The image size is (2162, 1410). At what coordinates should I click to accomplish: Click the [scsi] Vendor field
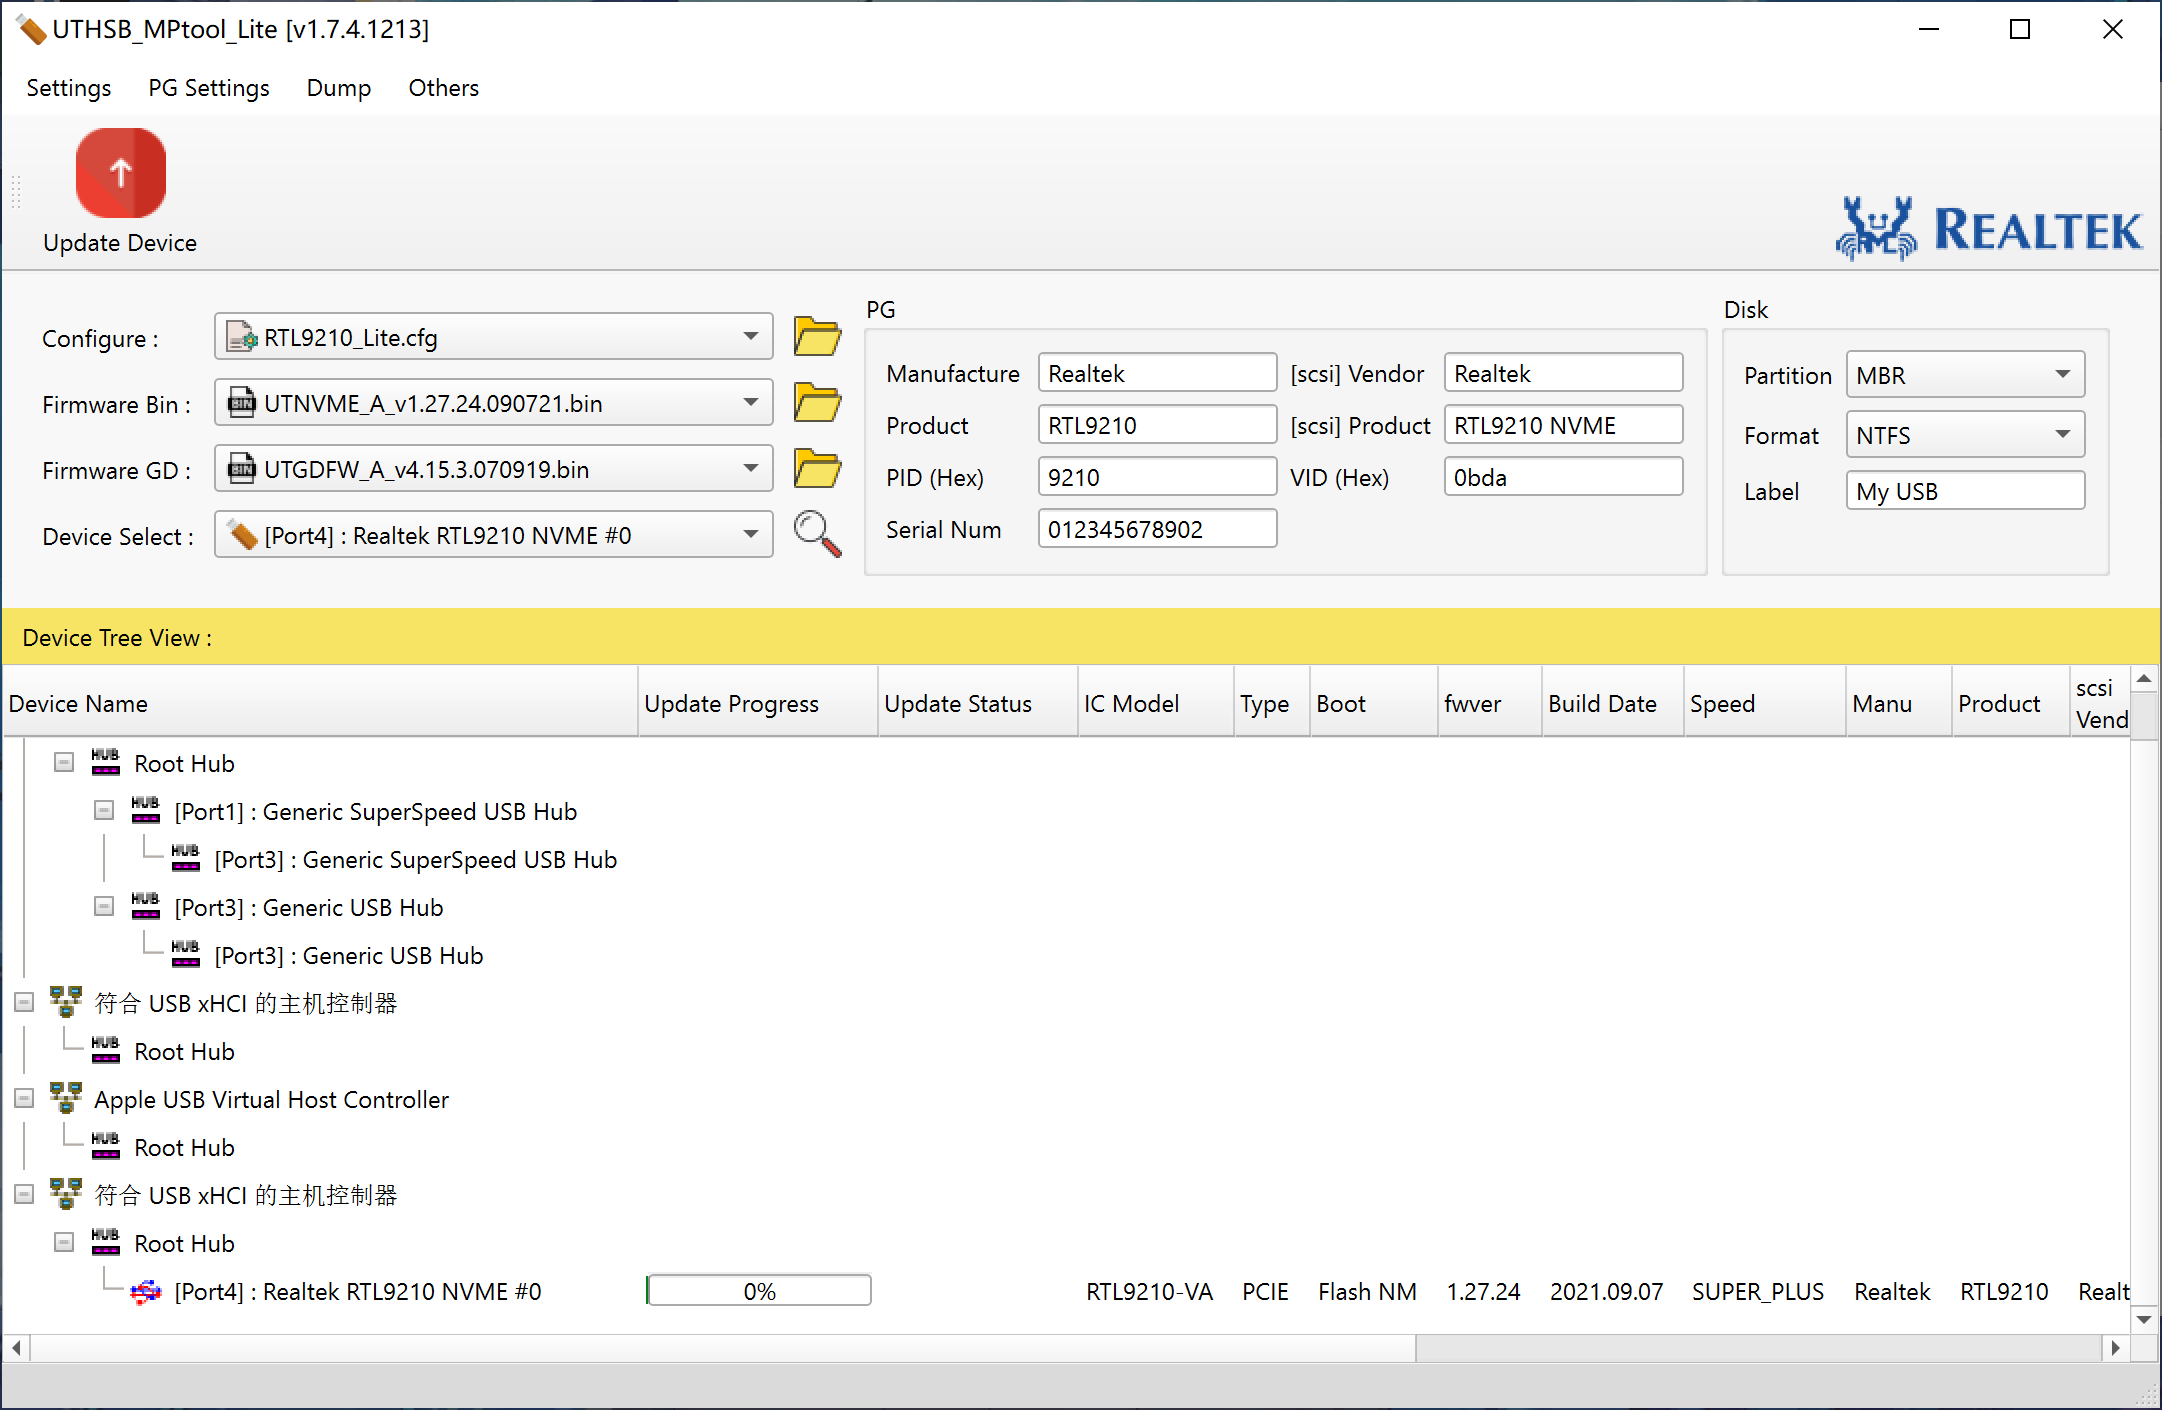point(1563,373)
